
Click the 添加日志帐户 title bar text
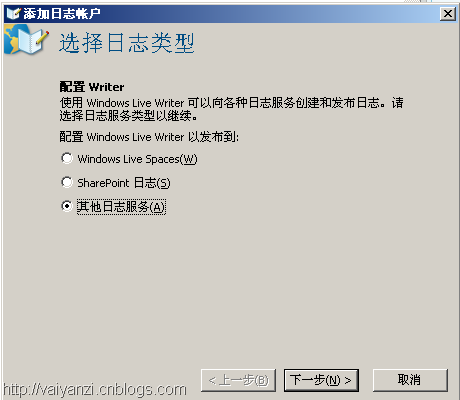click(62, 14)
